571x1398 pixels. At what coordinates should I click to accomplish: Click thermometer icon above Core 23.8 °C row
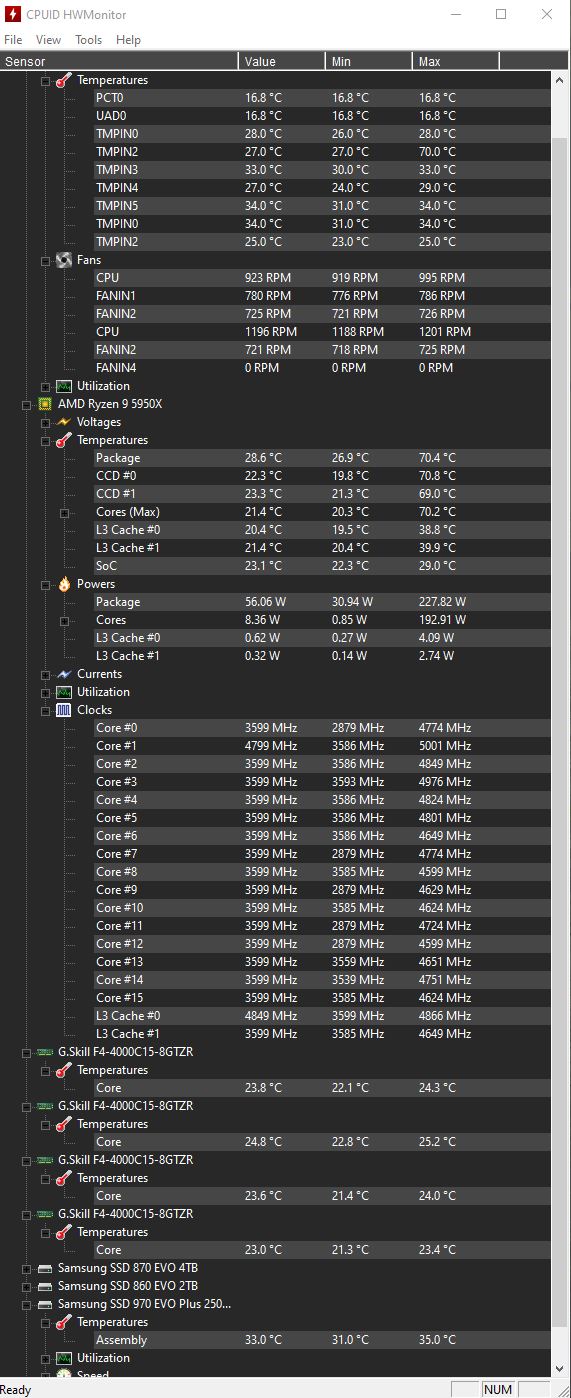click(x=64, y=1070)
